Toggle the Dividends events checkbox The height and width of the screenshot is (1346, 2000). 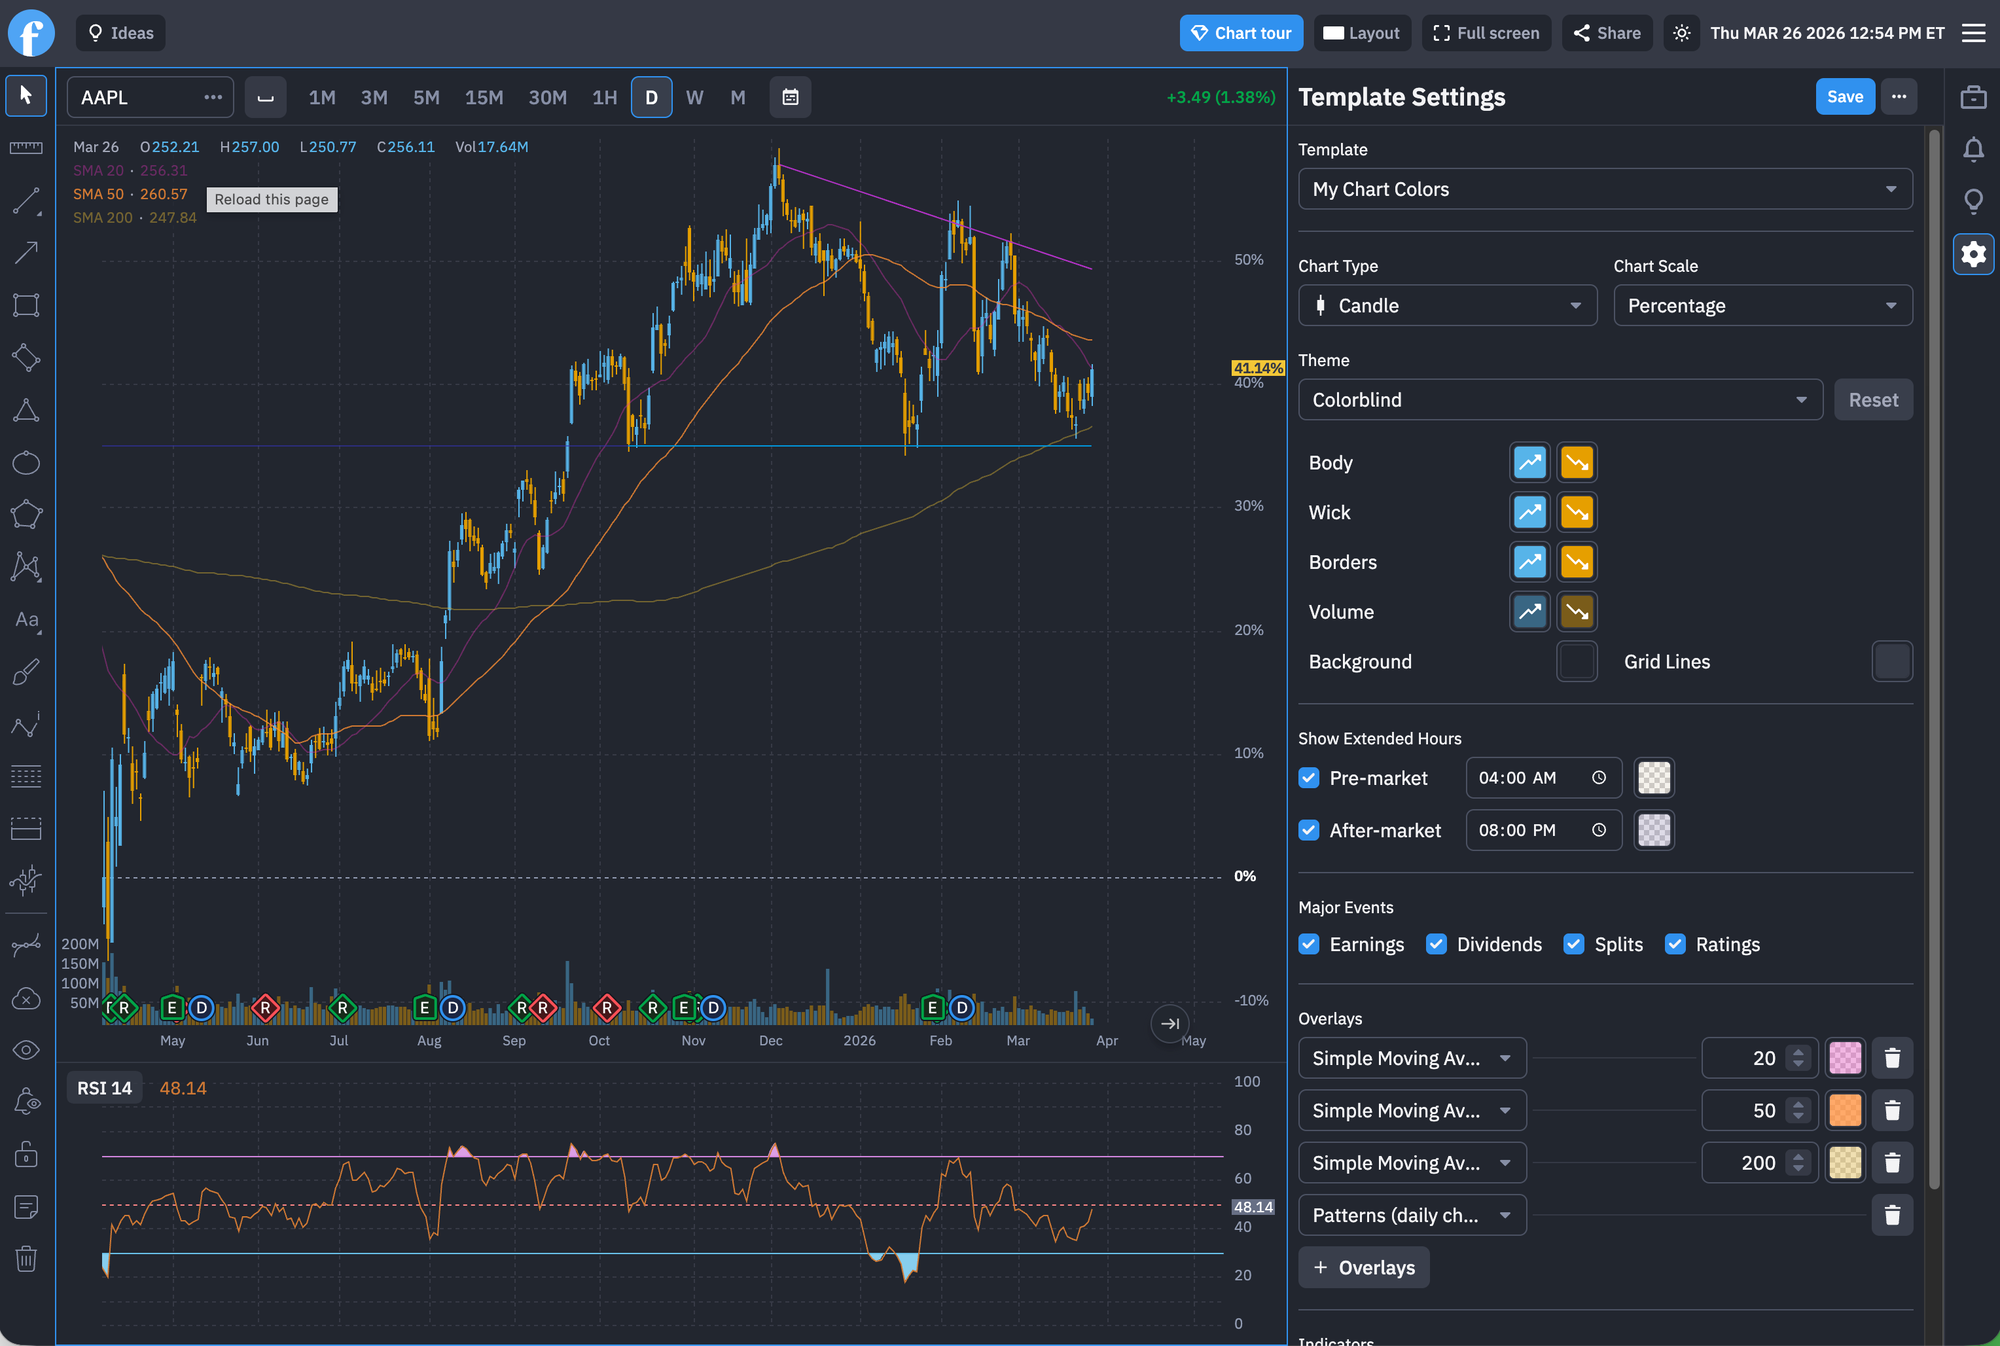pos(1436,944)
